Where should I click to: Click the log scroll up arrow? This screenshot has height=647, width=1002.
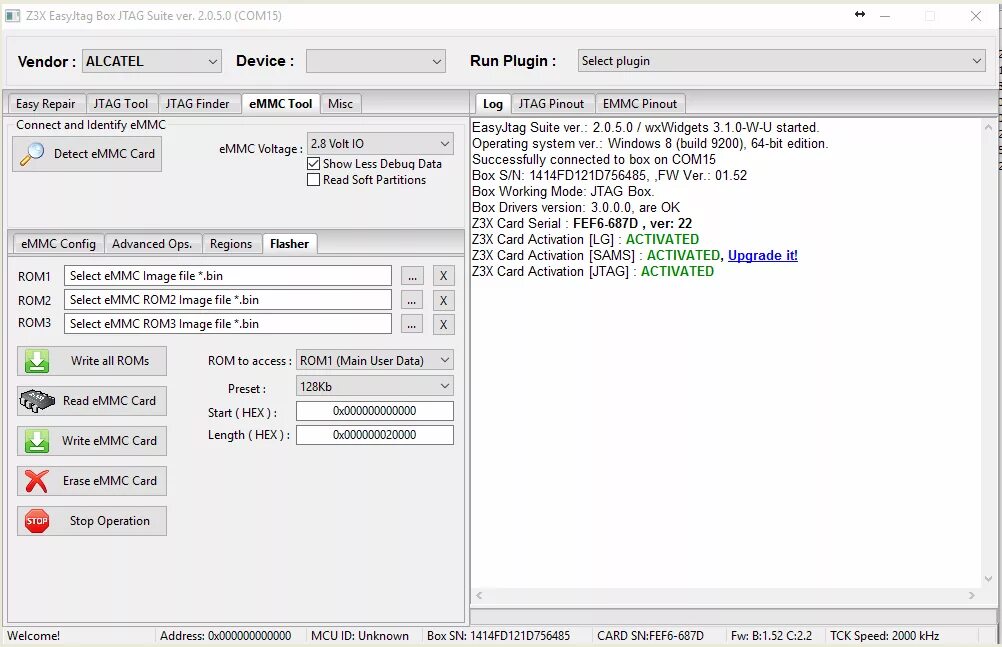coord(988,127)
